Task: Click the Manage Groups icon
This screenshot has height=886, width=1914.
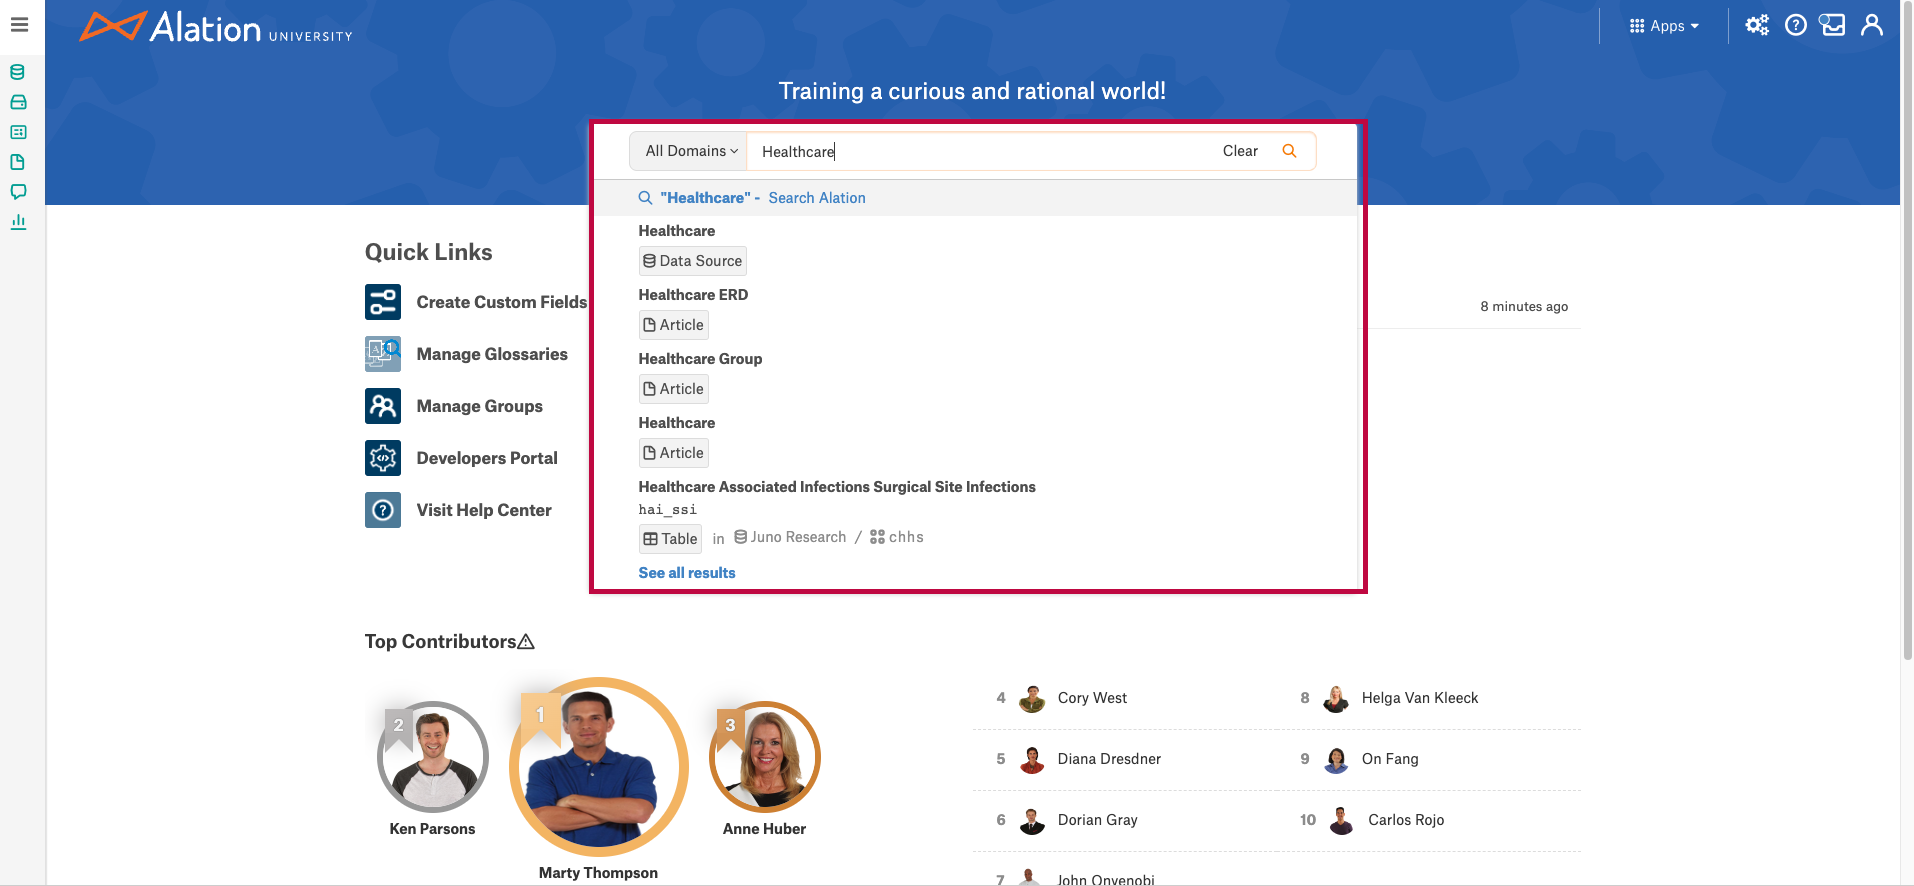Action: [x=383, y=406]
